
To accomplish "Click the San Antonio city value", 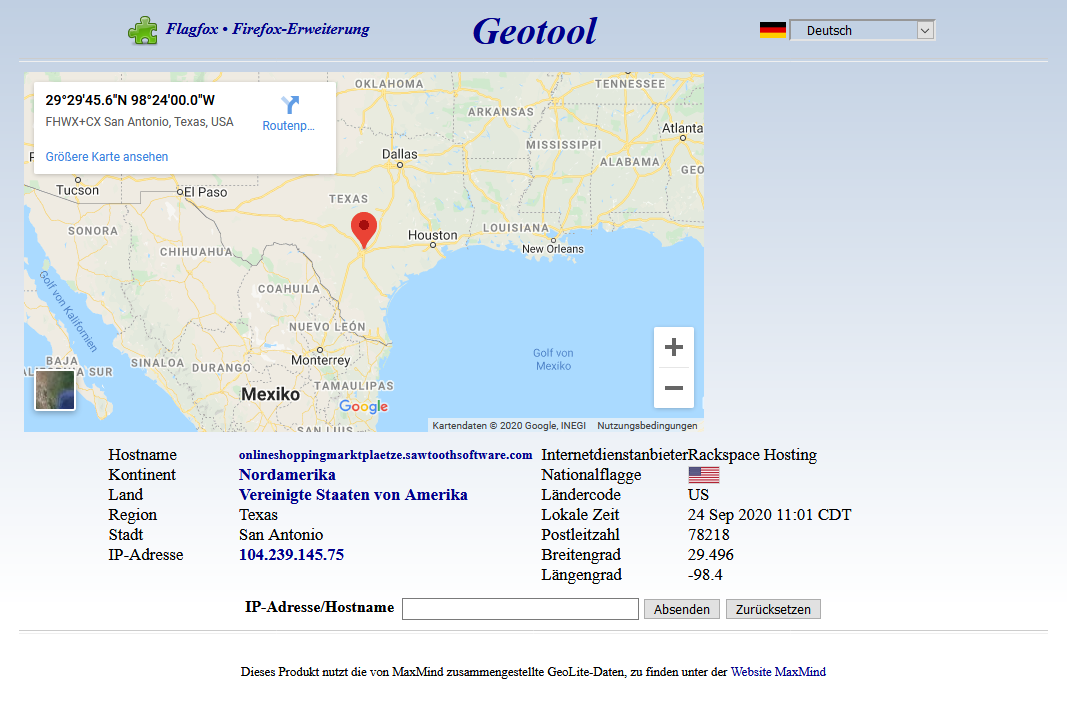I will click(281, 535).
